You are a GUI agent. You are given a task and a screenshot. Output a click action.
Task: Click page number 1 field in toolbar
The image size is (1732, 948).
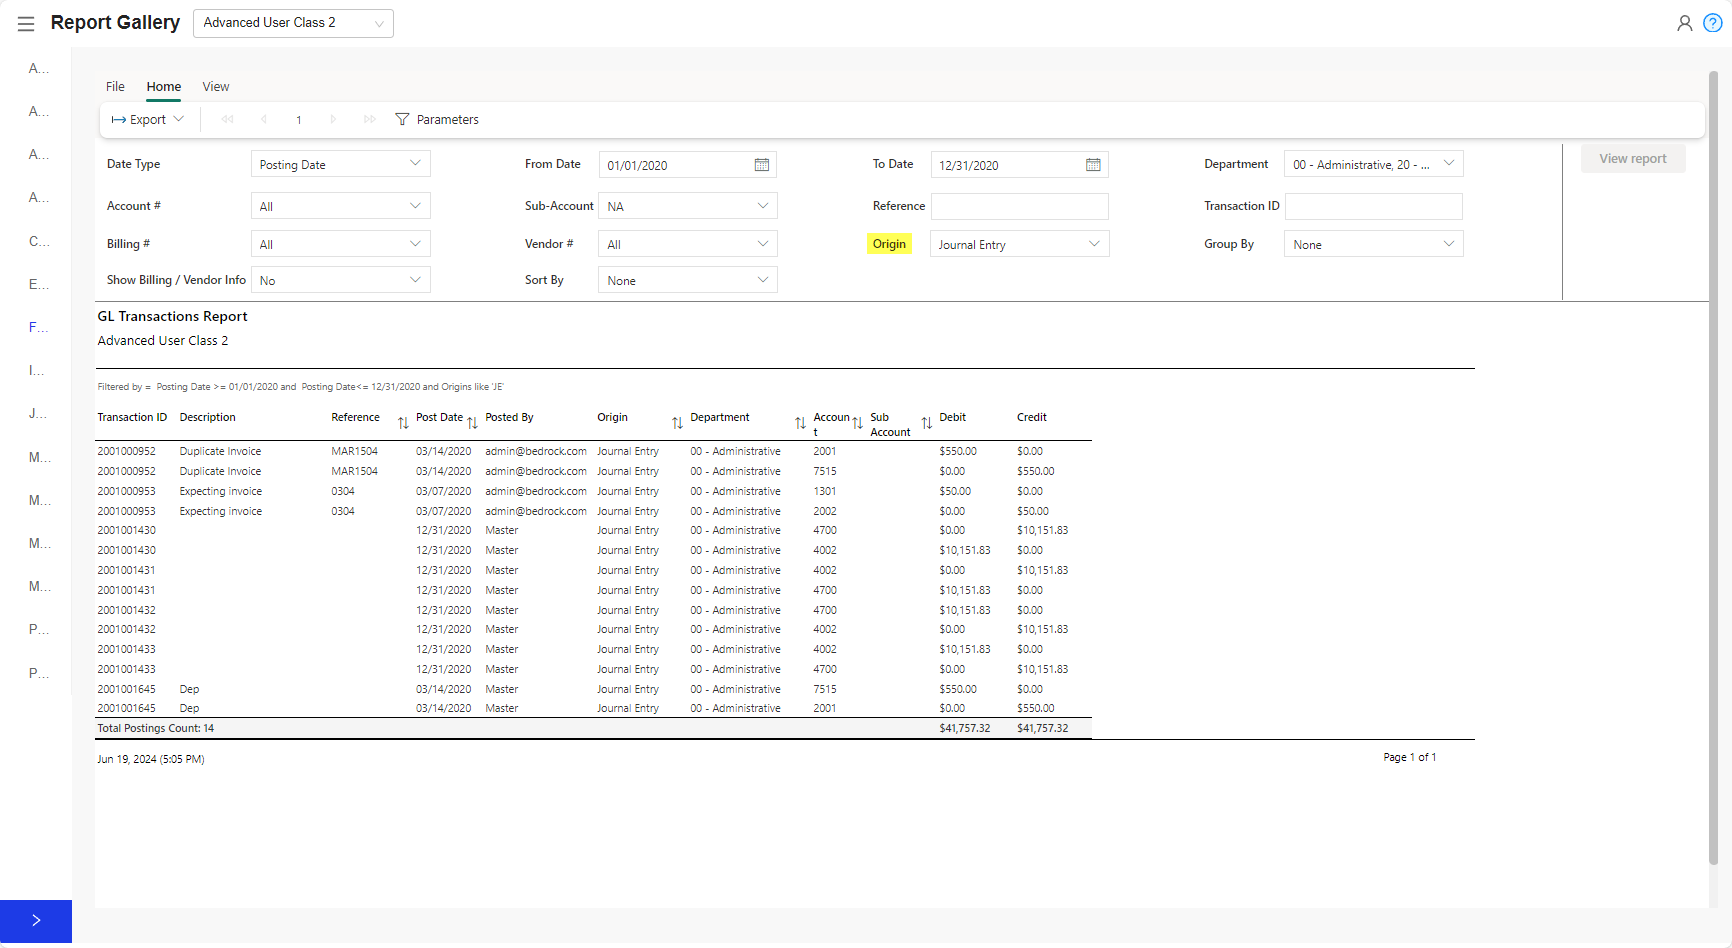[299, 119]
